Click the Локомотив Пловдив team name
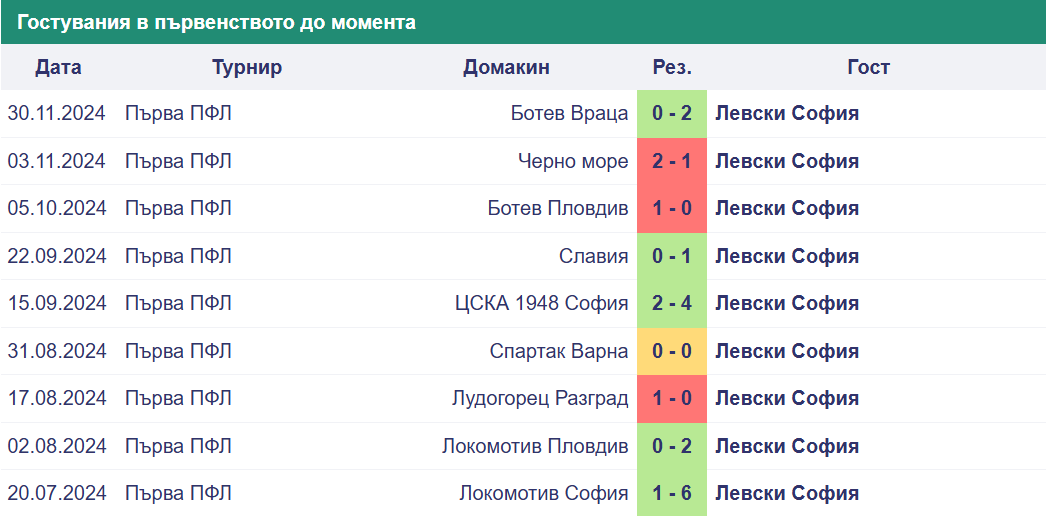 (535, 446)
